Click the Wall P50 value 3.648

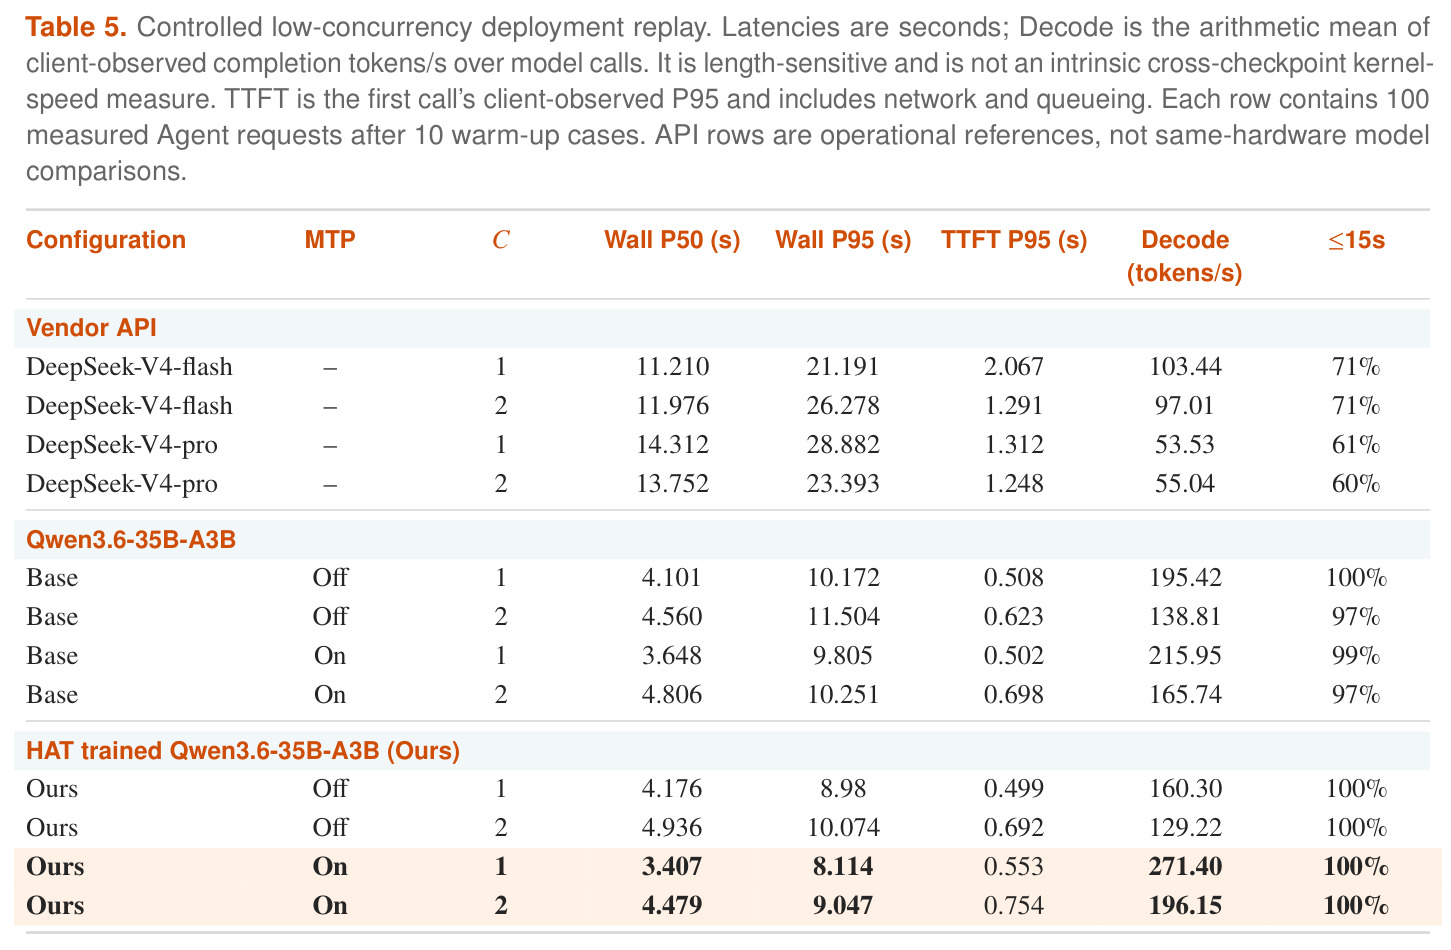(672, 656)
